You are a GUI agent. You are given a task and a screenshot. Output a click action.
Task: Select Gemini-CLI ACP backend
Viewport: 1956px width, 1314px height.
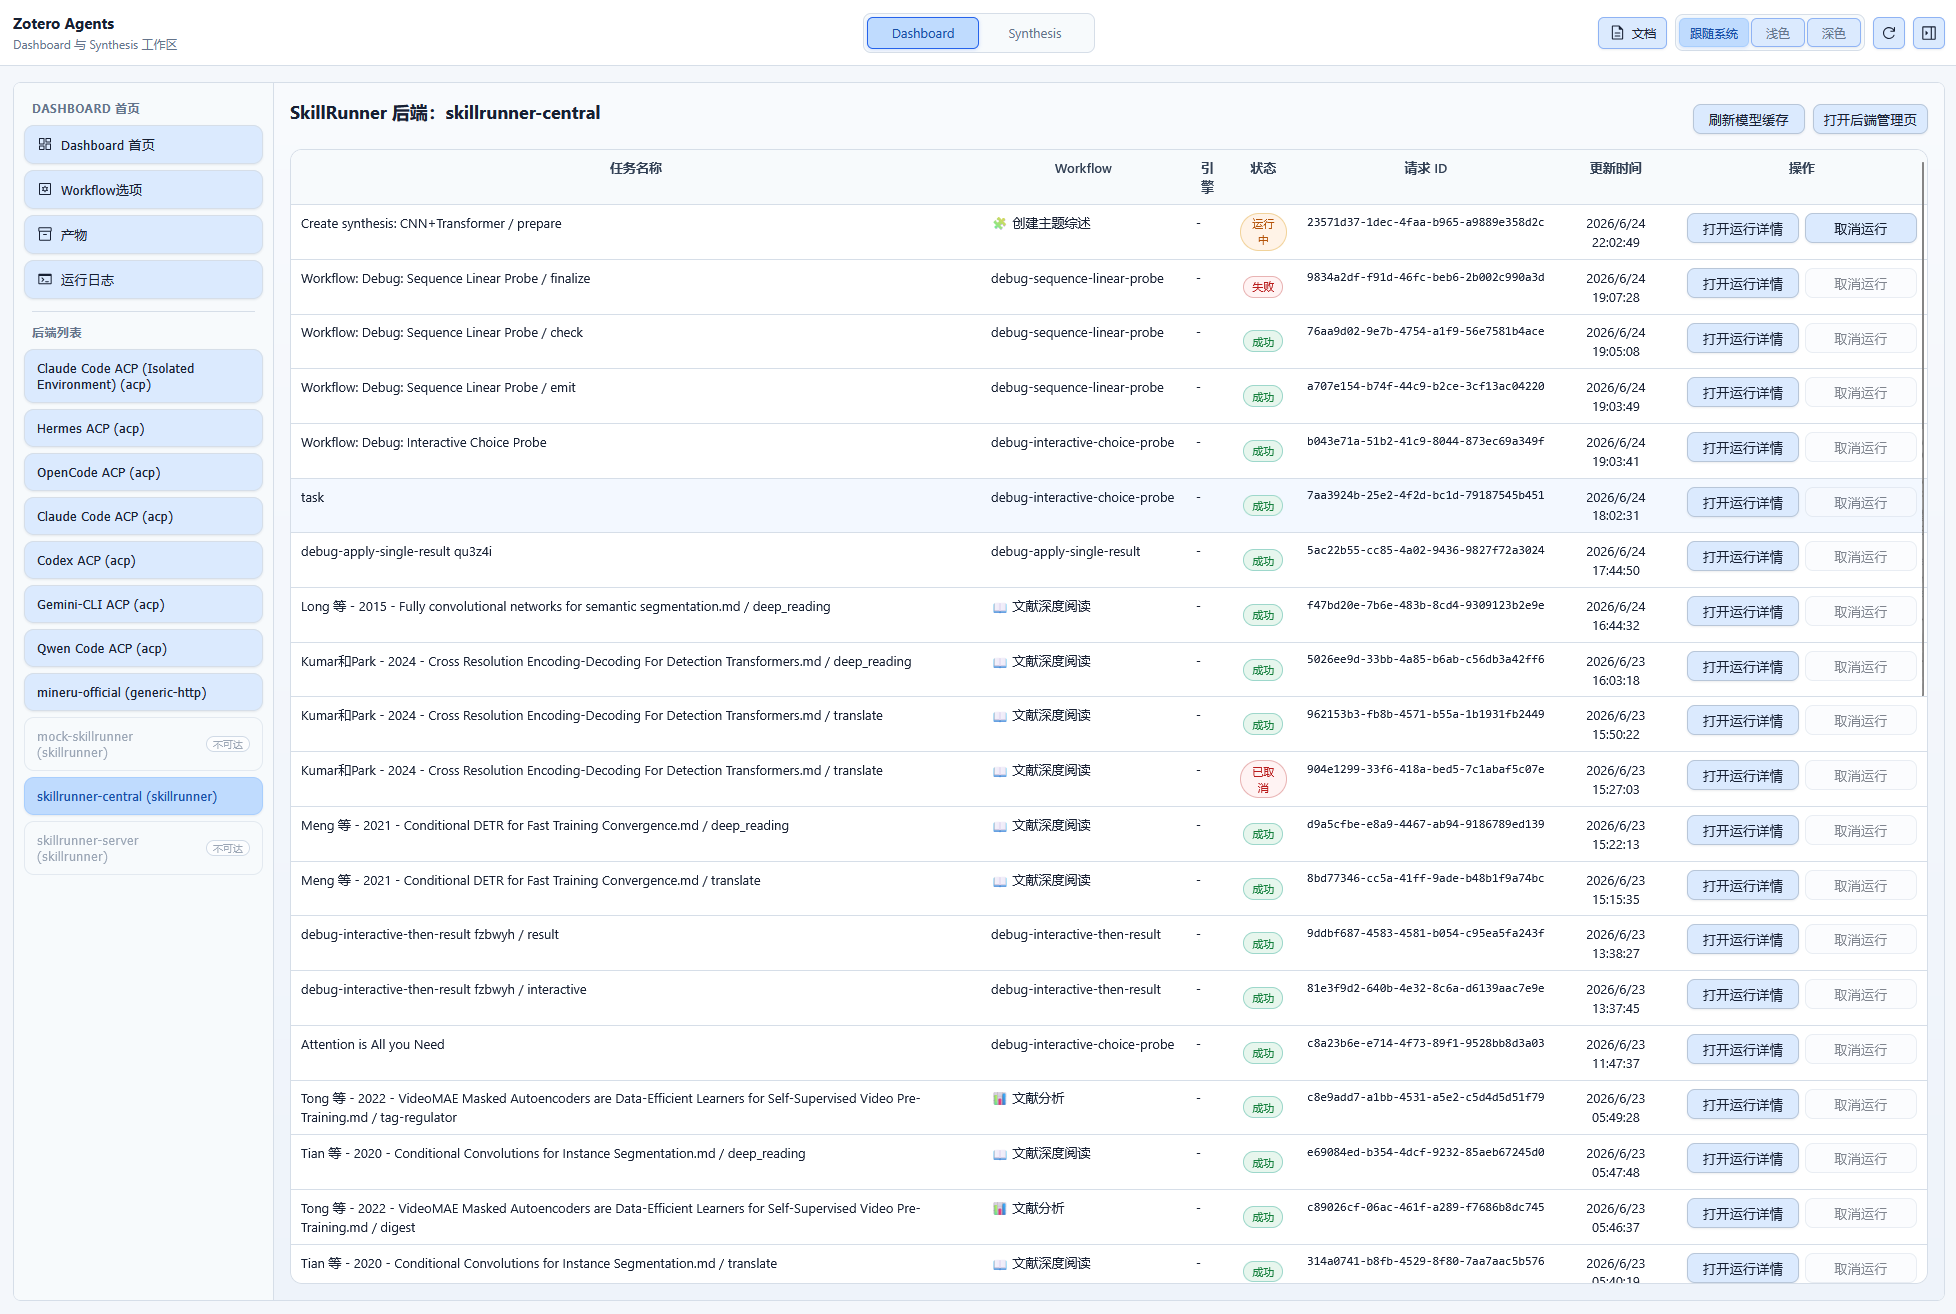[x=143, y=604]
